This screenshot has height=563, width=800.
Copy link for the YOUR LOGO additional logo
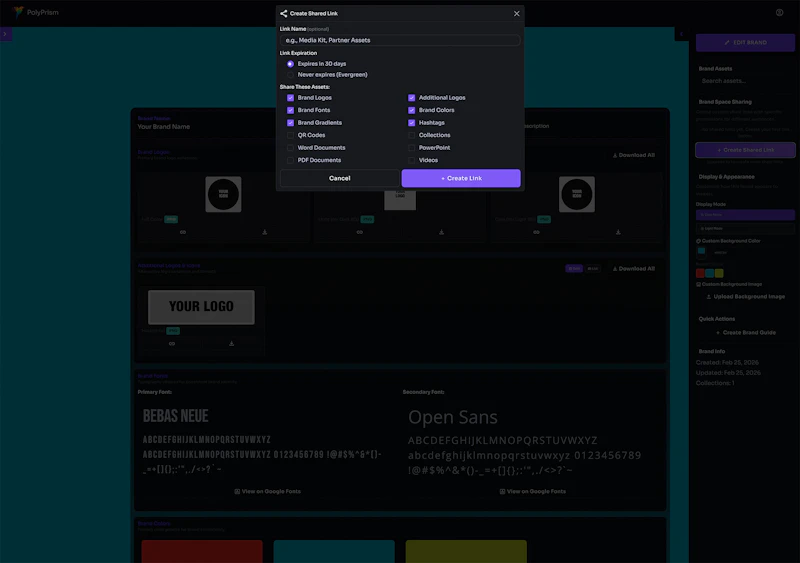[x=172, y=344]
